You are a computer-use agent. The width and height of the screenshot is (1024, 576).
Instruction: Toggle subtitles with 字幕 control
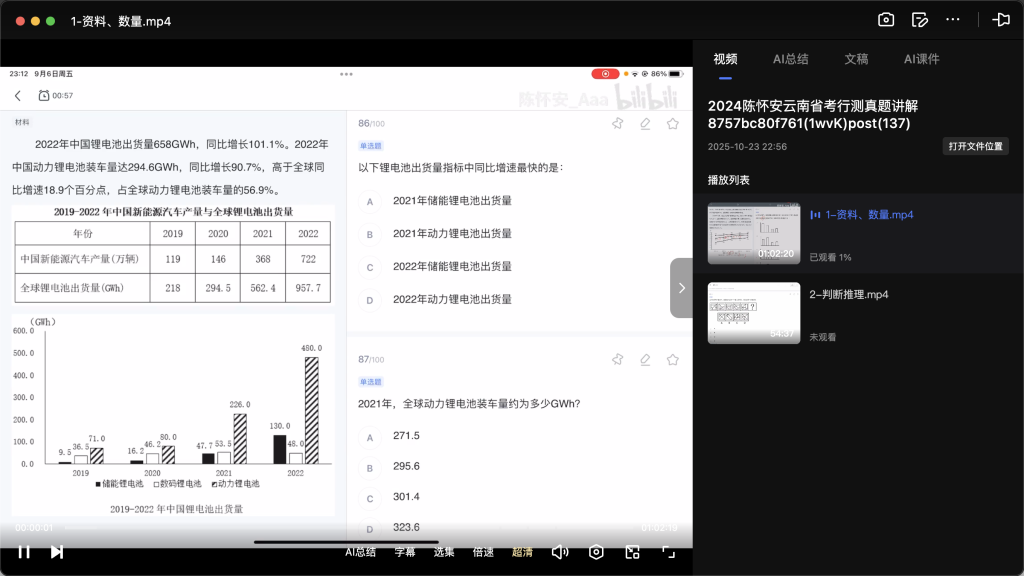404,551
